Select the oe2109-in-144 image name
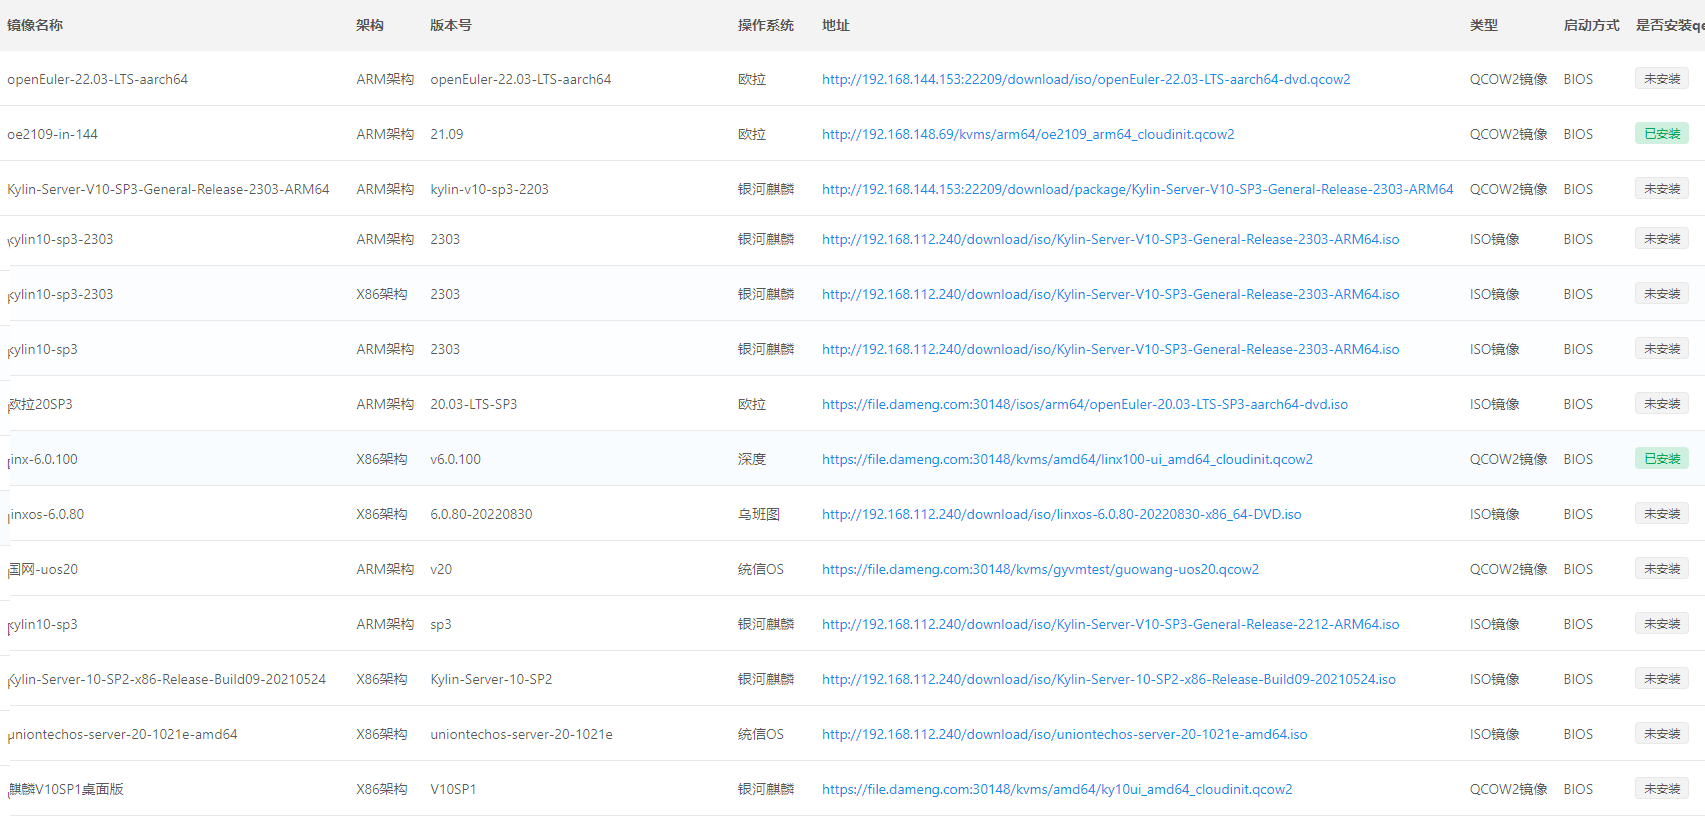 [53, 134]
